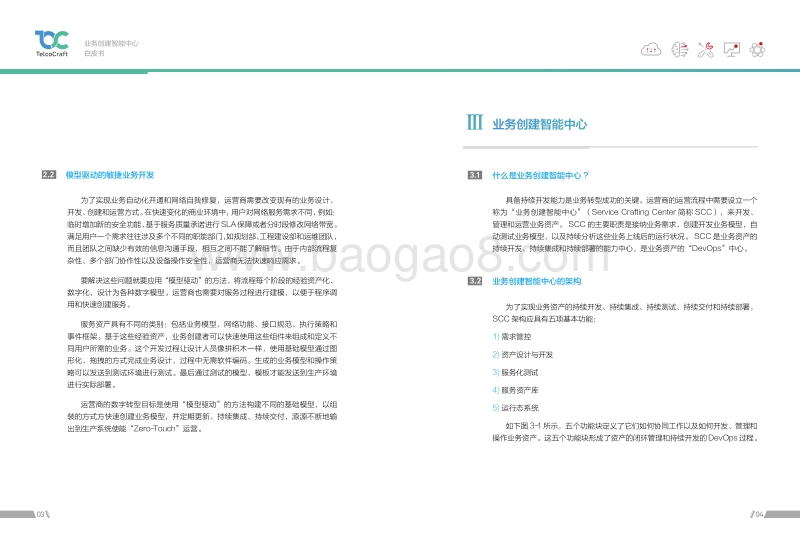Click list item 2) 资产设计与开发
800x543 pixels.
(522, 354)
